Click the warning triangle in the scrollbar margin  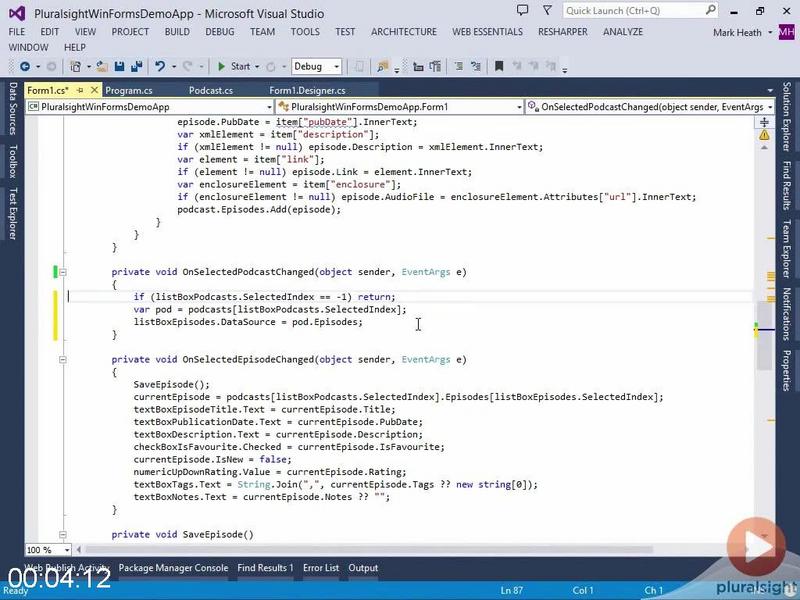pyautogui.click(x=764, y=135)
